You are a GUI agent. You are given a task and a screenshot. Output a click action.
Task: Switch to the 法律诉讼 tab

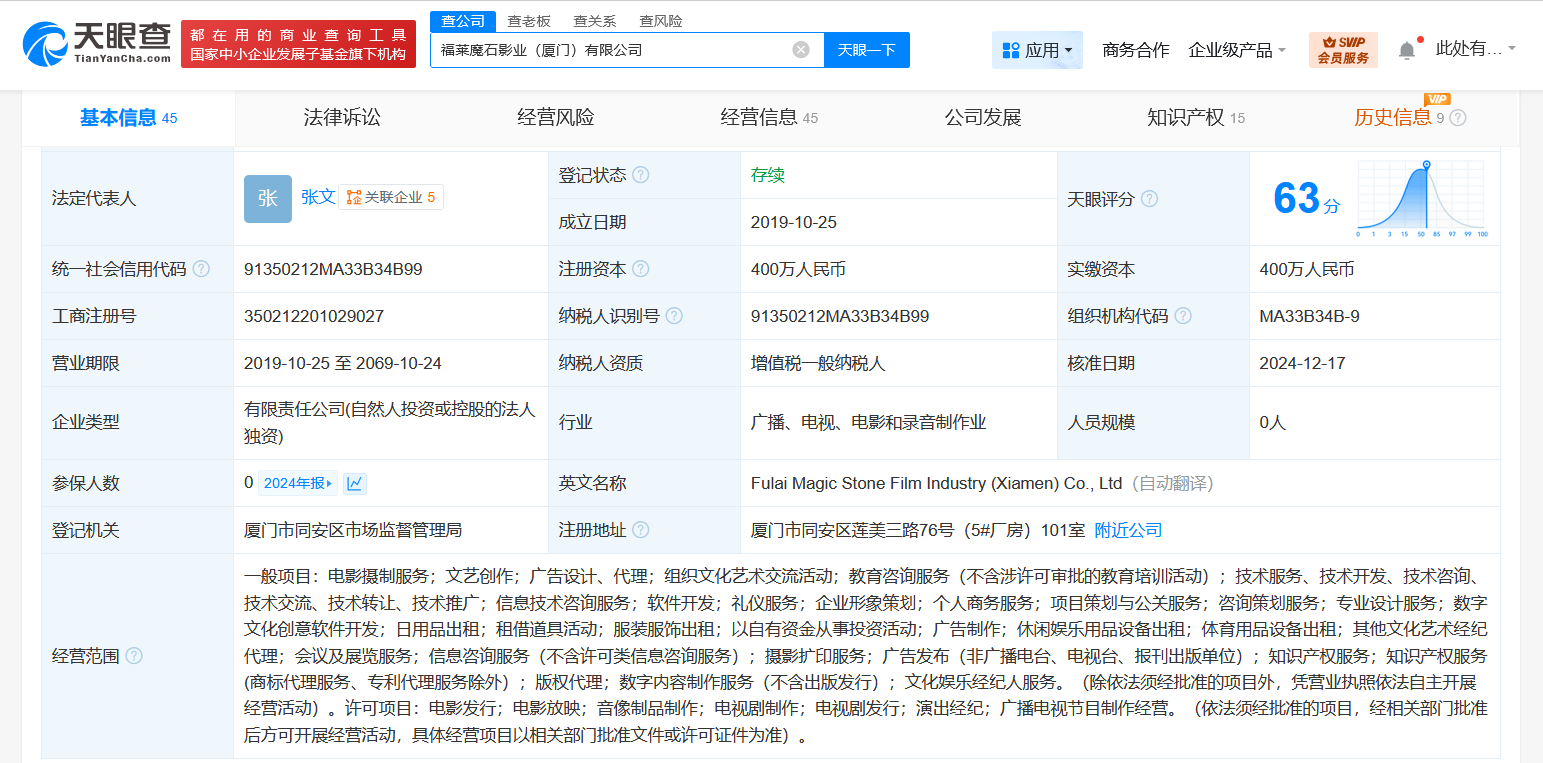pos(342,118)
